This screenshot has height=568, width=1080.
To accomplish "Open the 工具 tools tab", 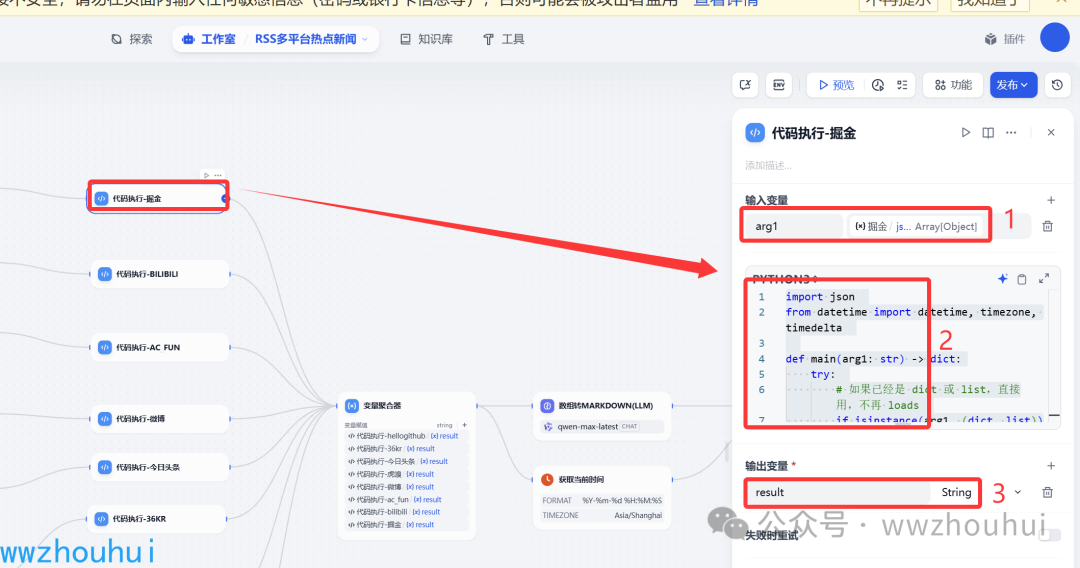I will click(x=503, y=39).
